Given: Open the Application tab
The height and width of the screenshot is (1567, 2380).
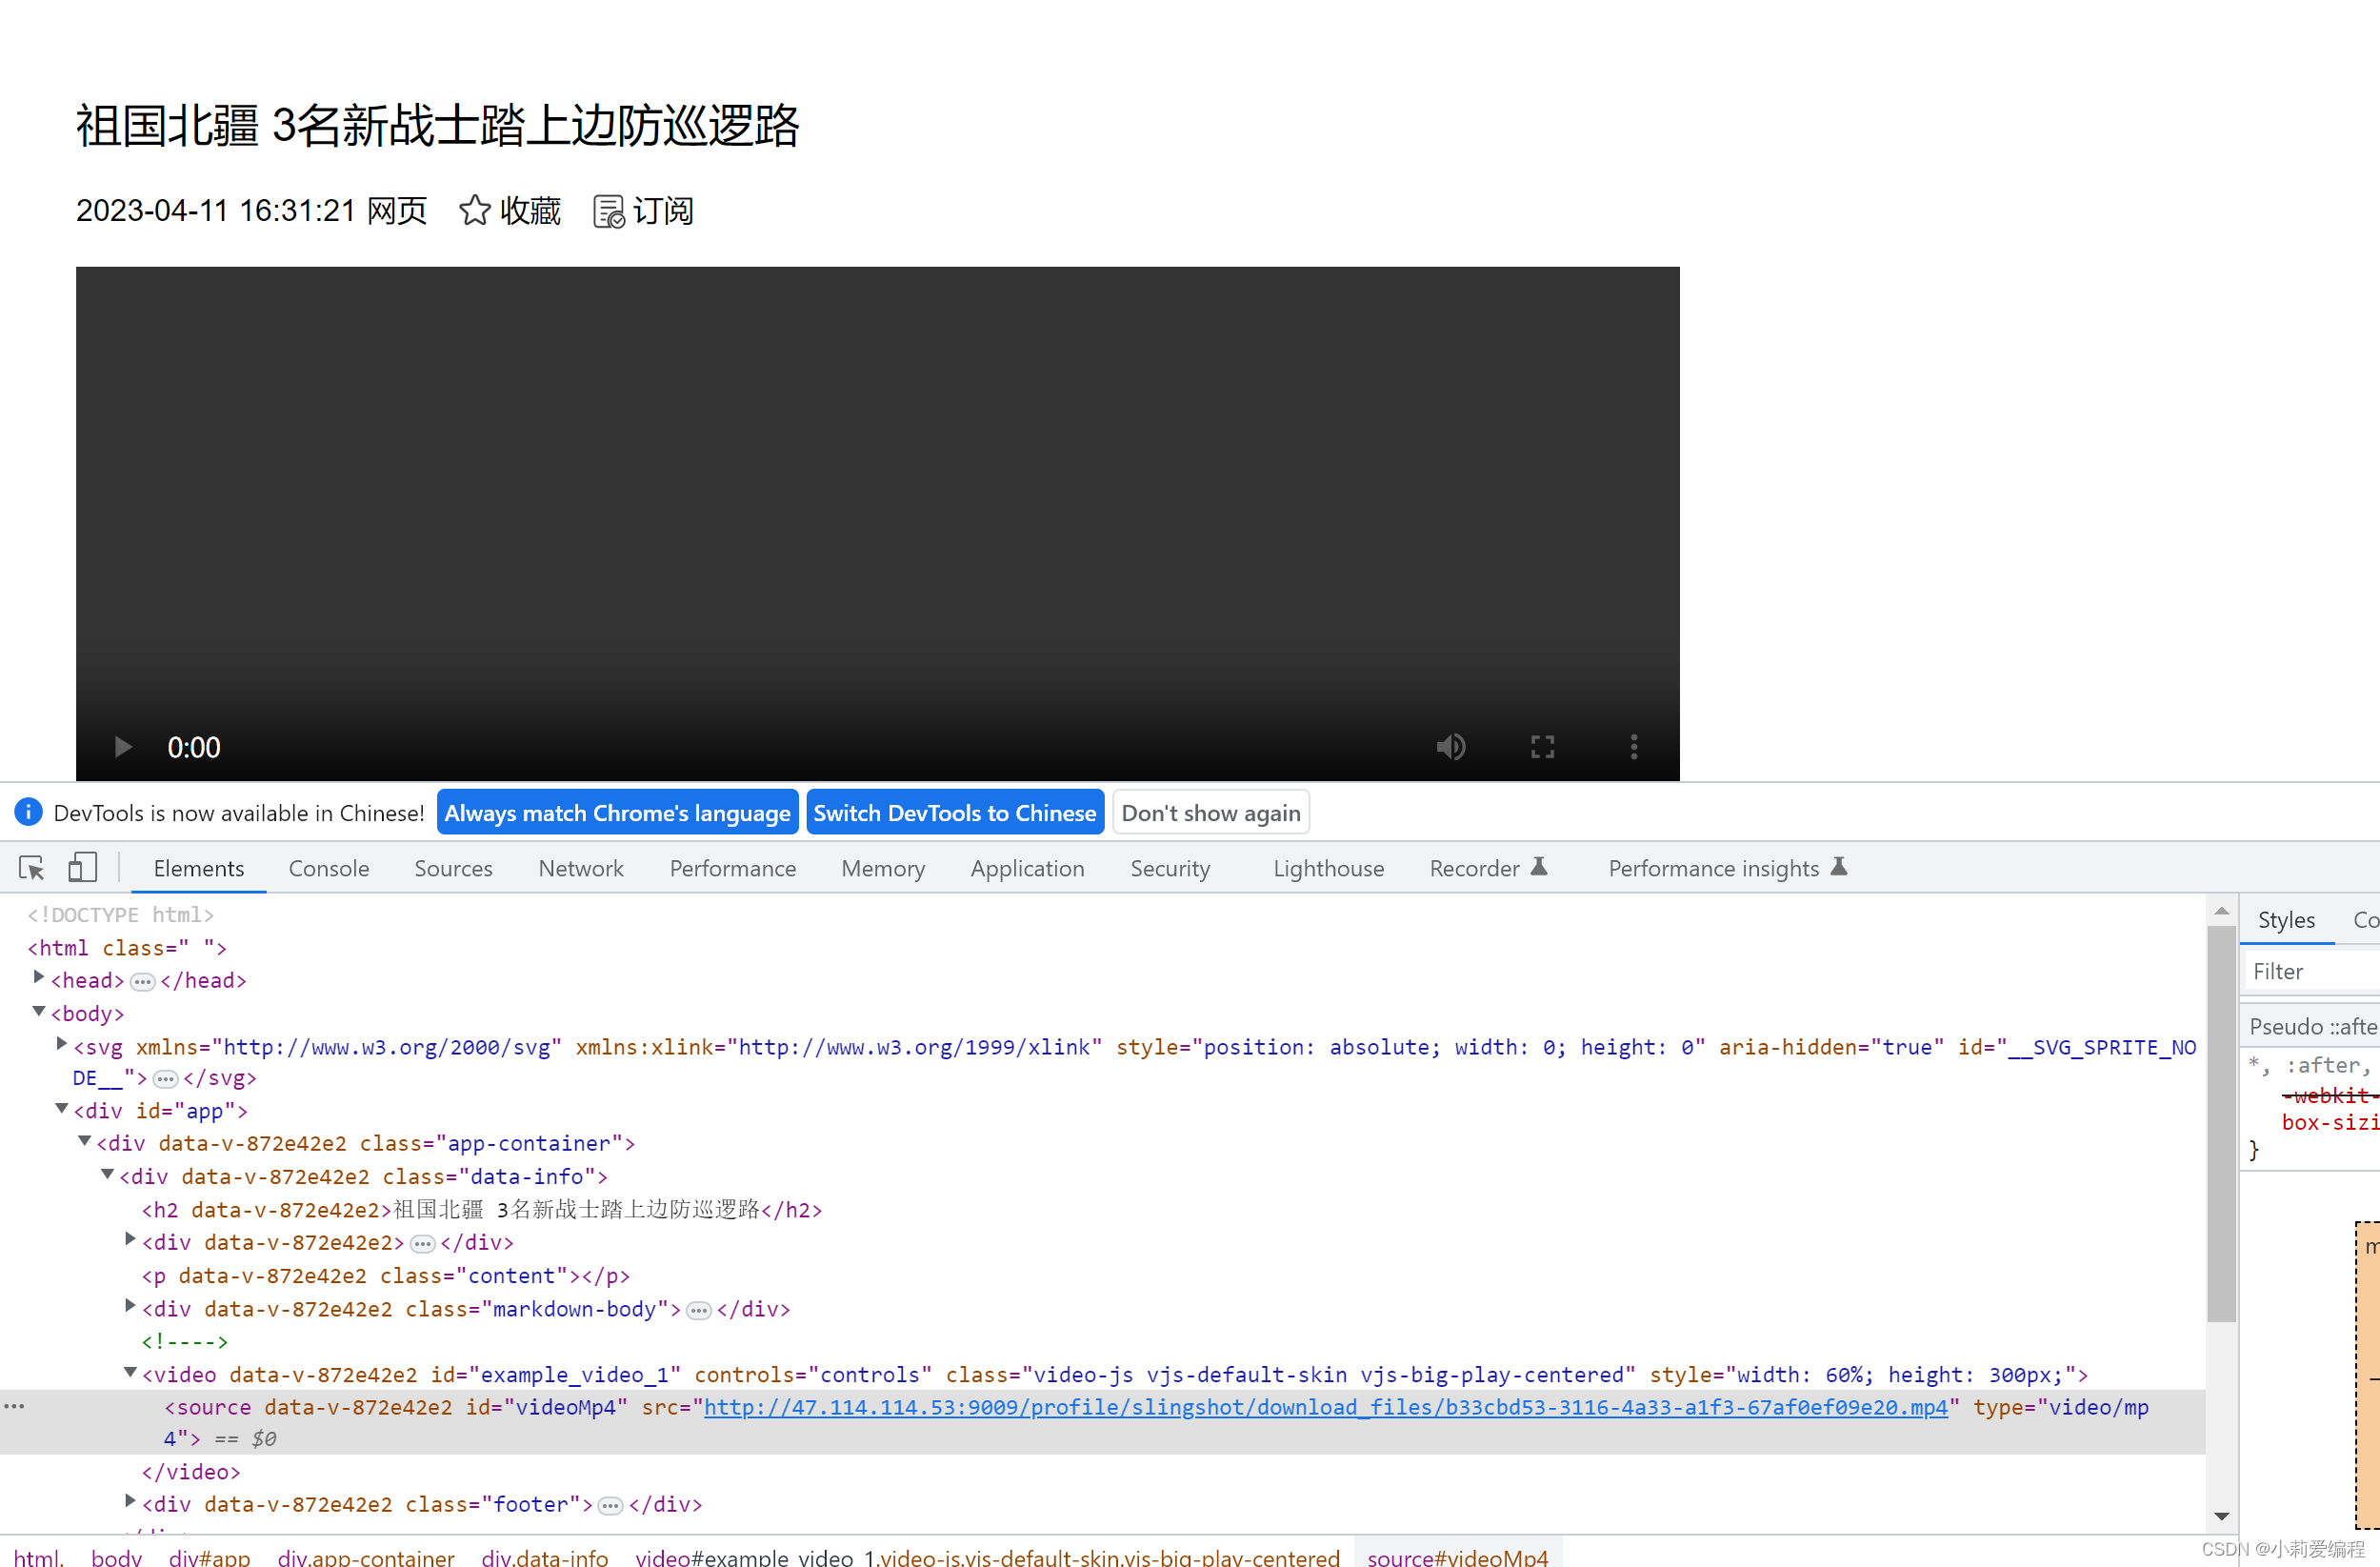Looking at the screenshot, I should pyautogui.click(x=1027, y=868).
